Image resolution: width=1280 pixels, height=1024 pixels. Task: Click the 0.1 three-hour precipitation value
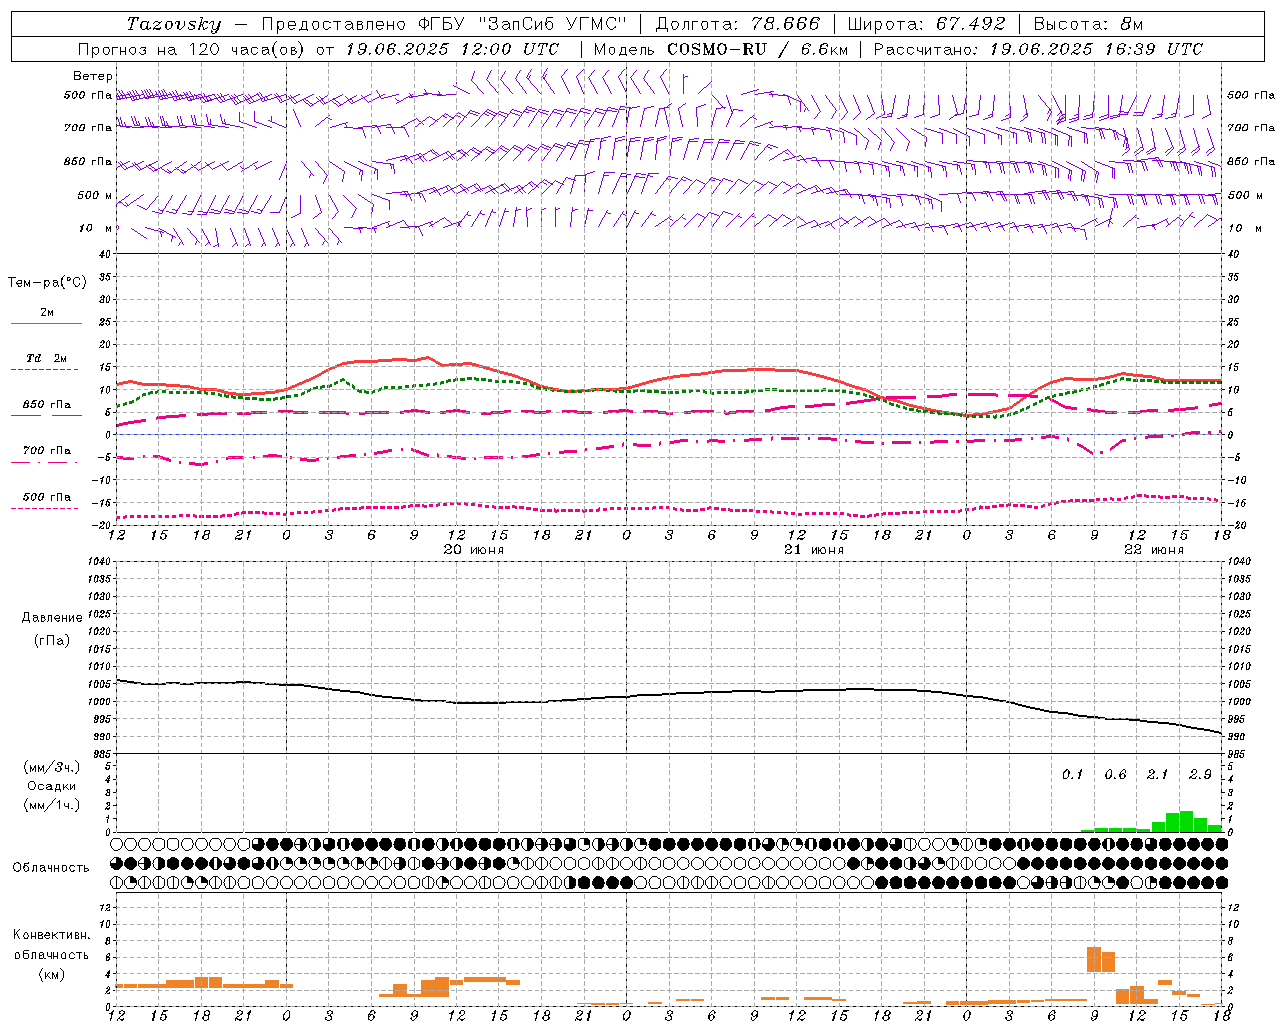click(x=1073, y=774)
